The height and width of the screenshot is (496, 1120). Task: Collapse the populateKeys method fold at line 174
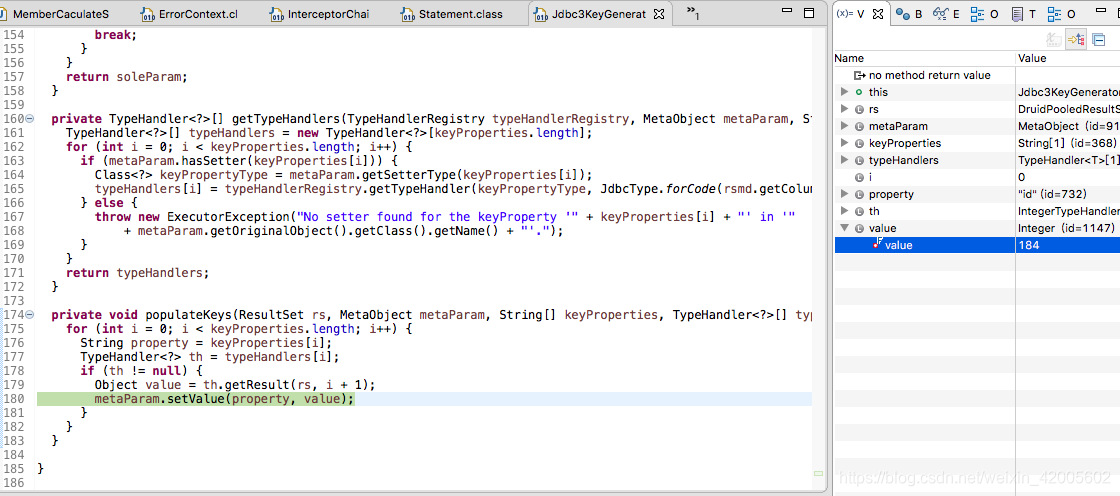pyautogui.click(x=29, y=314)
